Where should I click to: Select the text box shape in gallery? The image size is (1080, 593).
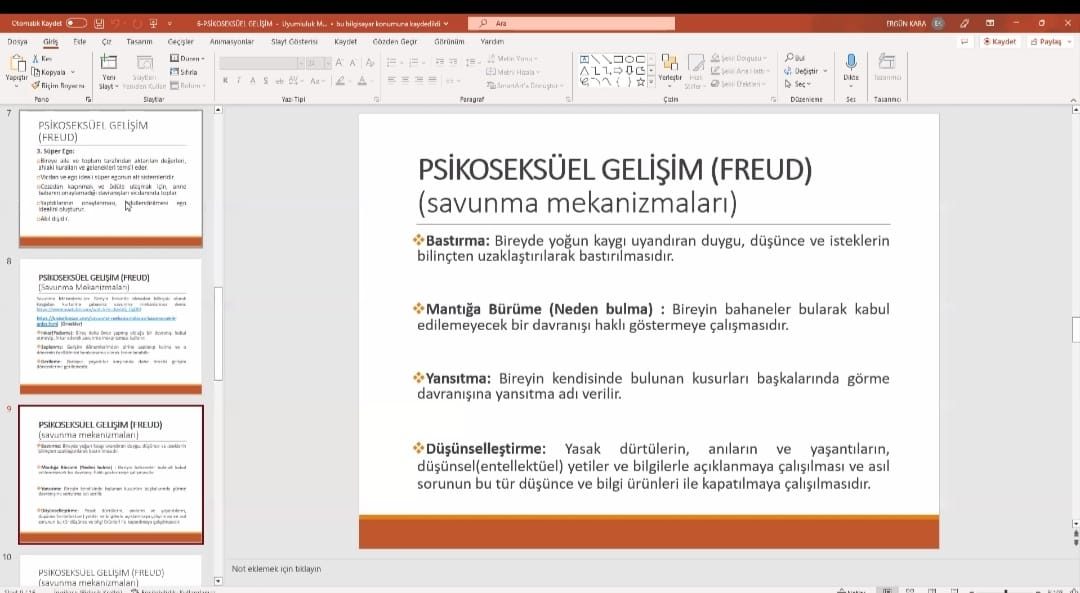click(x=584, y=59)
